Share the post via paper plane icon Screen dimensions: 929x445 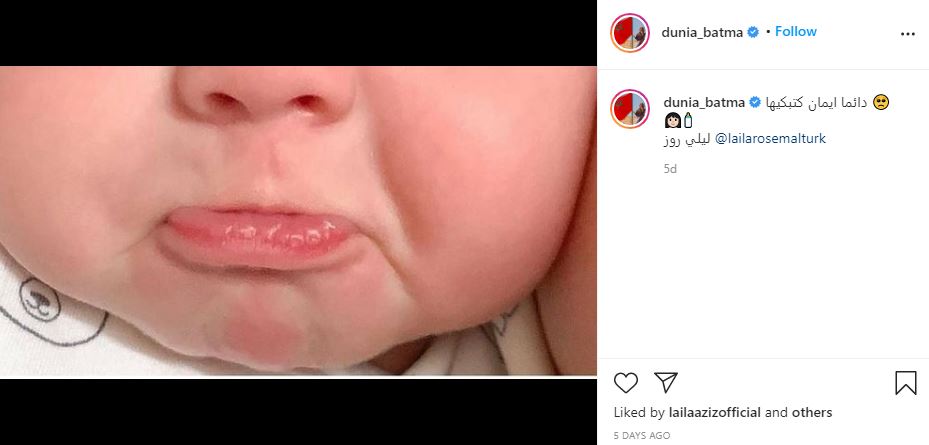(665, 382)
